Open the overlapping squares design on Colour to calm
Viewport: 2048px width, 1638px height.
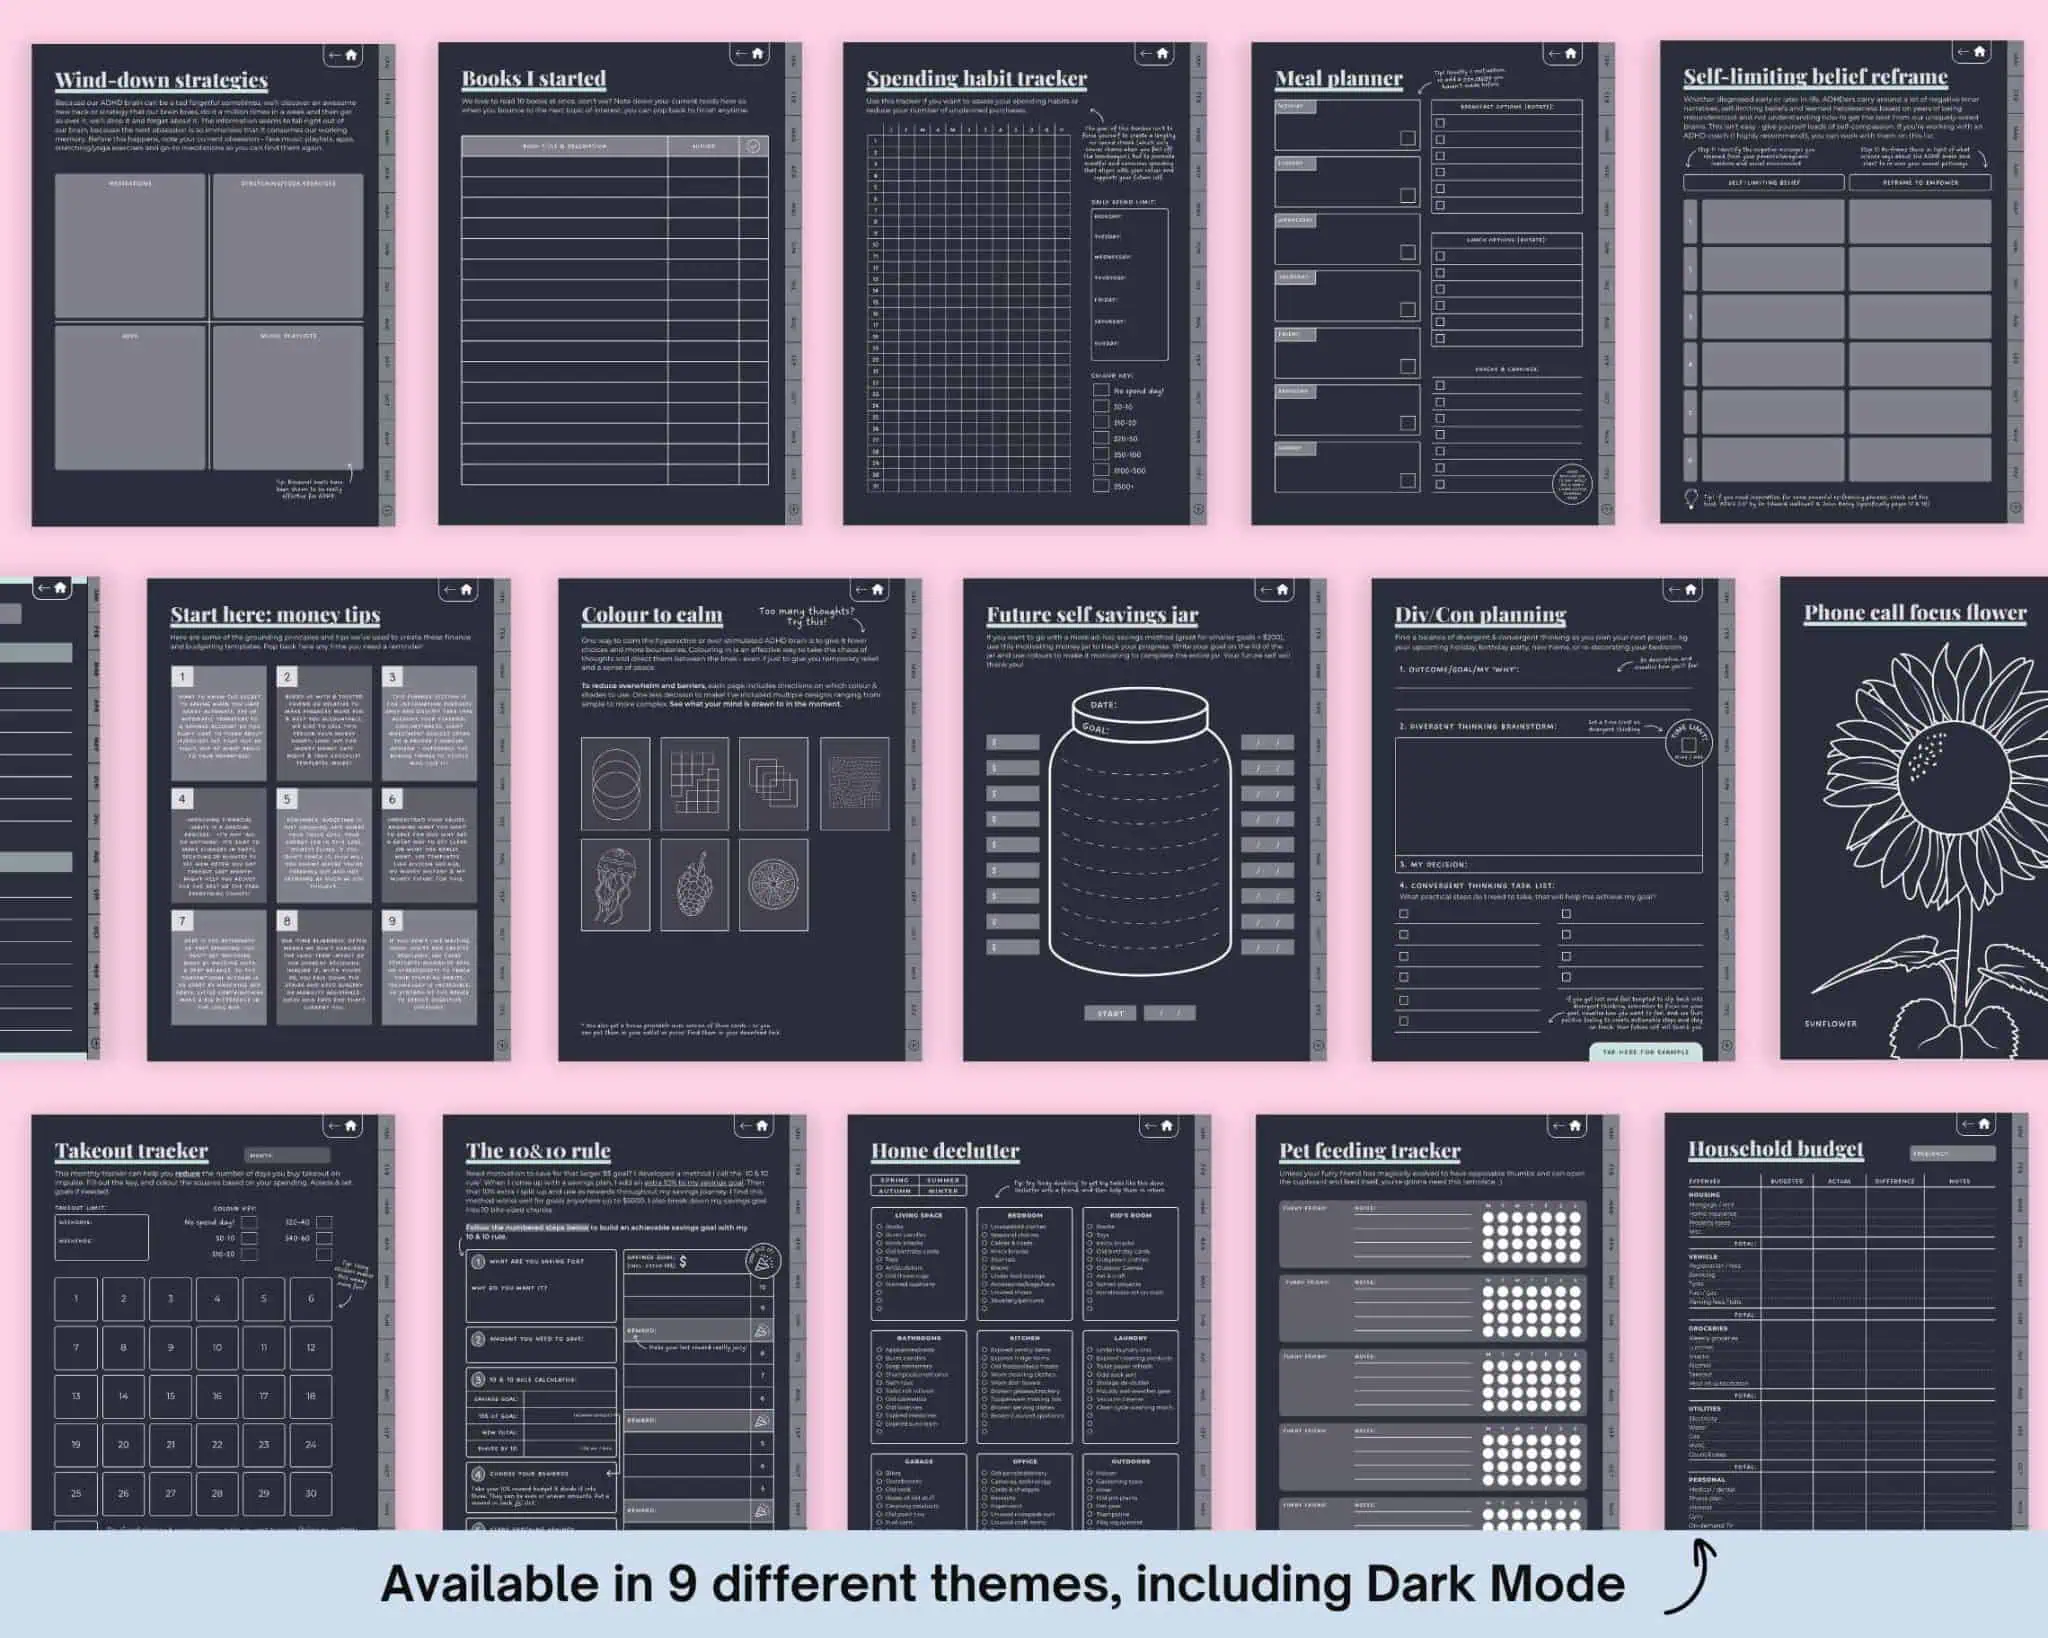774,784
